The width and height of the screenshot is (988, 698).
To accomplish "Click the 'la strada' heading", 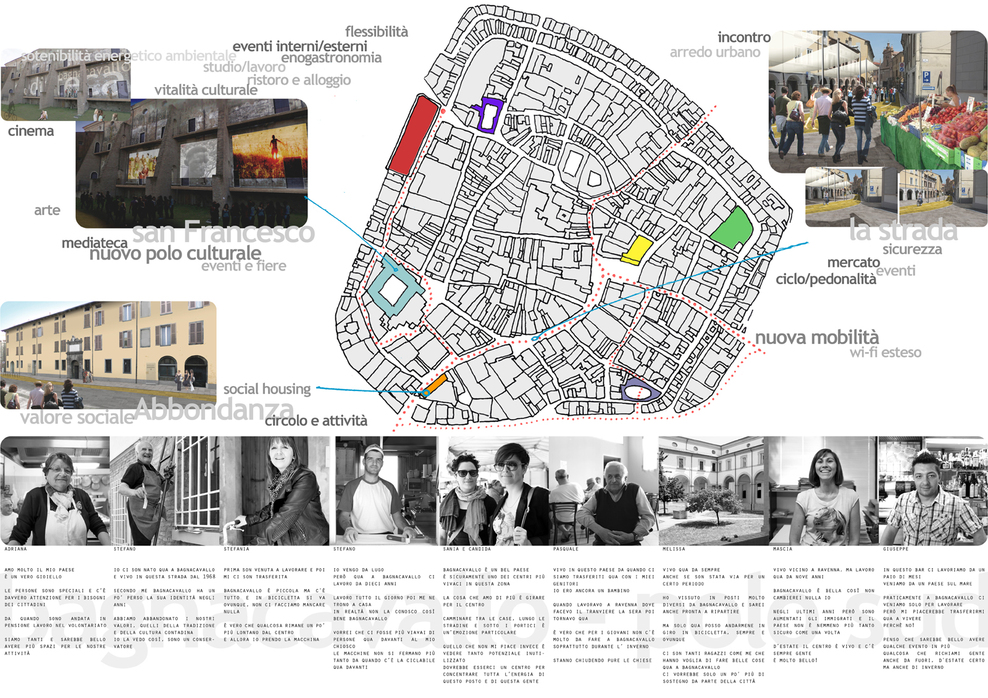I will click(x=904, y=231).
